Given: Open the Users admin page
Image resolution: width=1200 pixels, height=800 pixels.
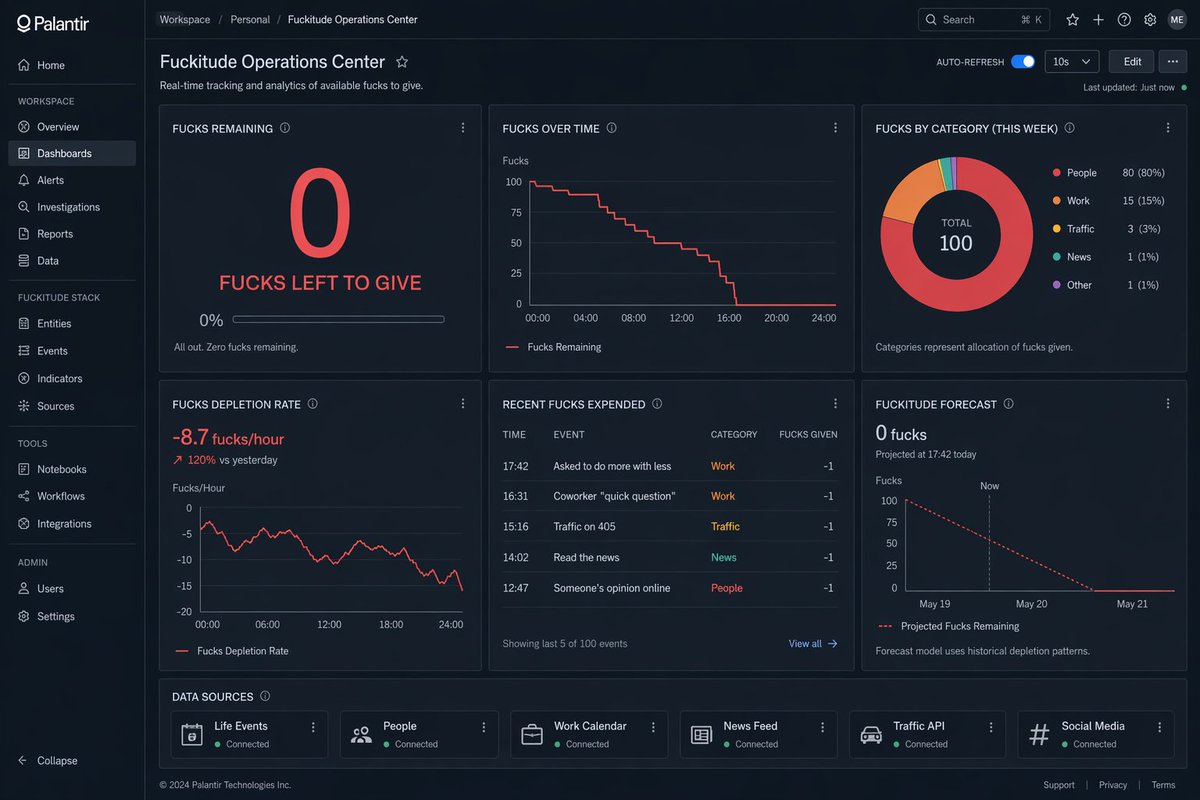Looking at the screenshot, I should [51, 588].
